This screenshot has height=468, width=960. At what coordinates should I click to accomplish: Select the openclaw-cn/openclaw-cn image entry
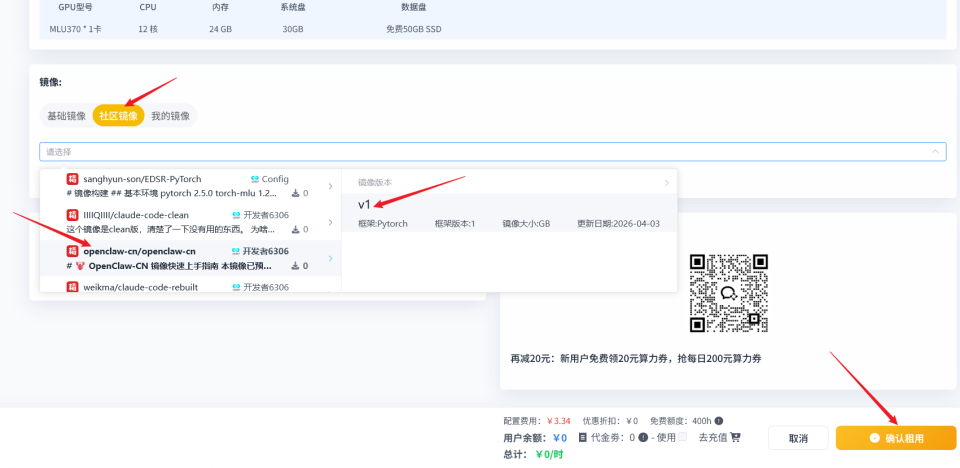190,259
